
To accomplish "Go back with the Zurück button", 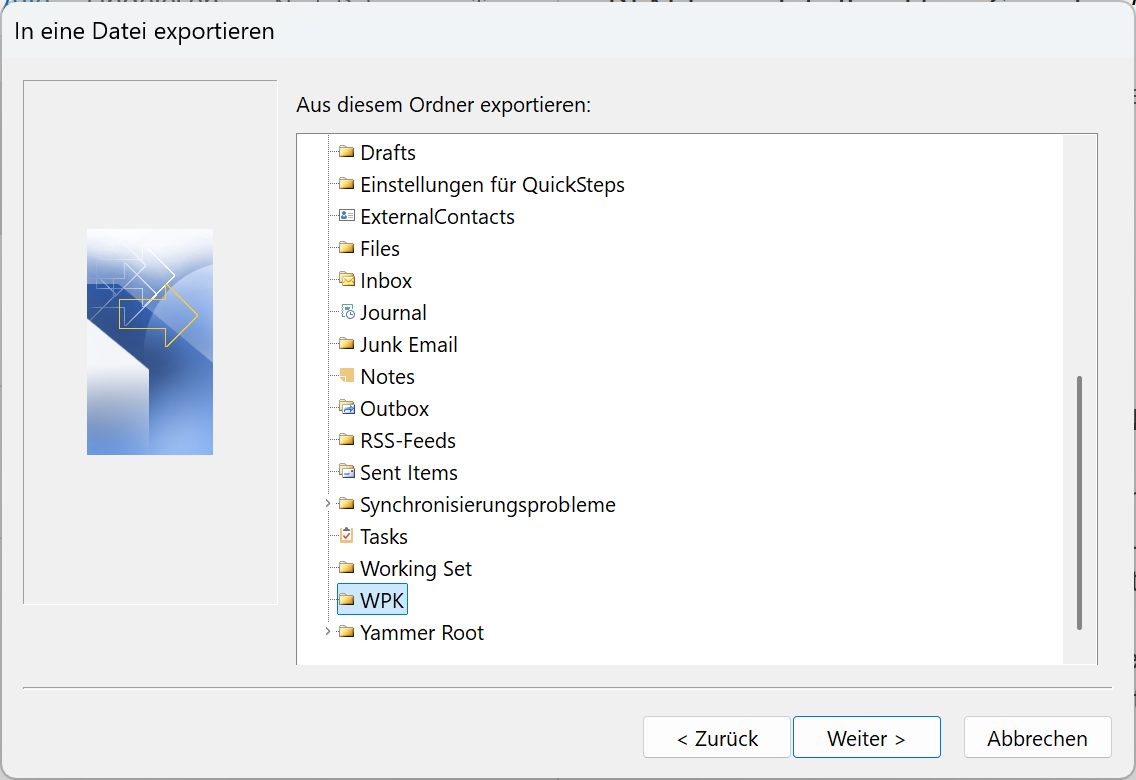I will pos(717,737).
